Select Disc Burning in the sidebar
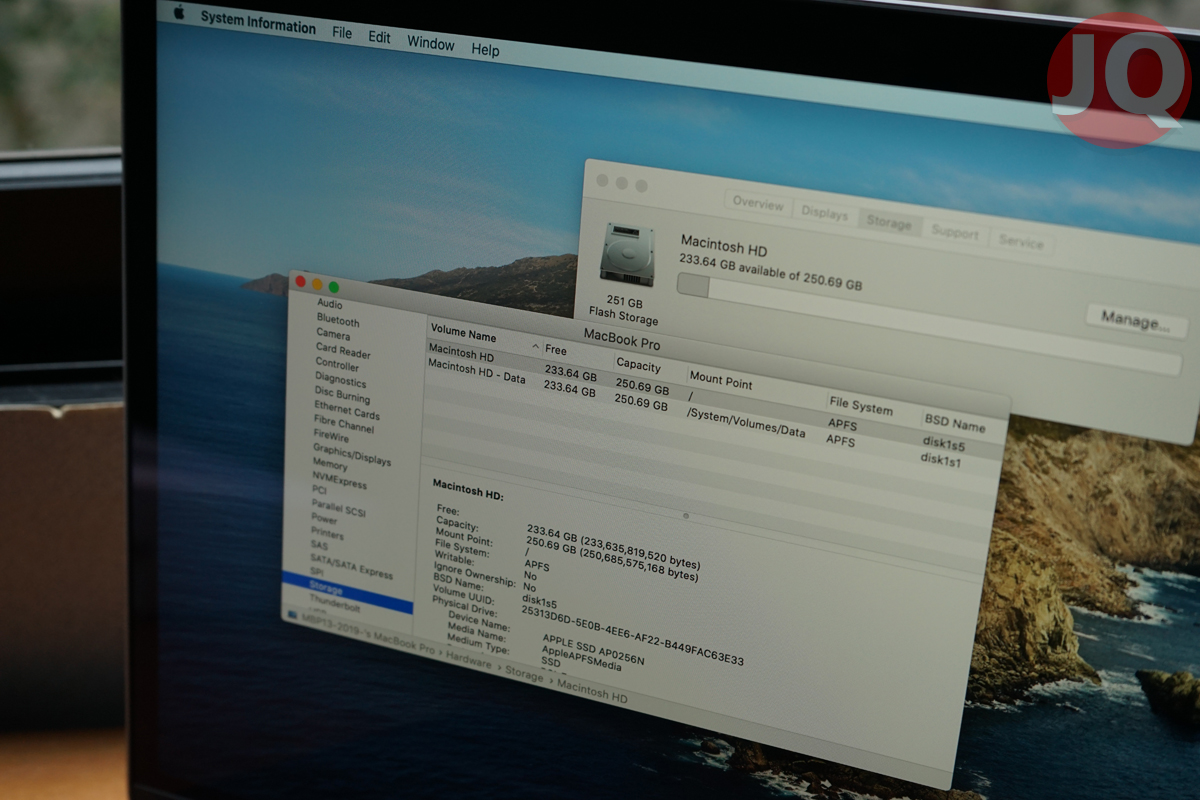The height and width of the screenshot is (800, 1200). tap(342, 396)
